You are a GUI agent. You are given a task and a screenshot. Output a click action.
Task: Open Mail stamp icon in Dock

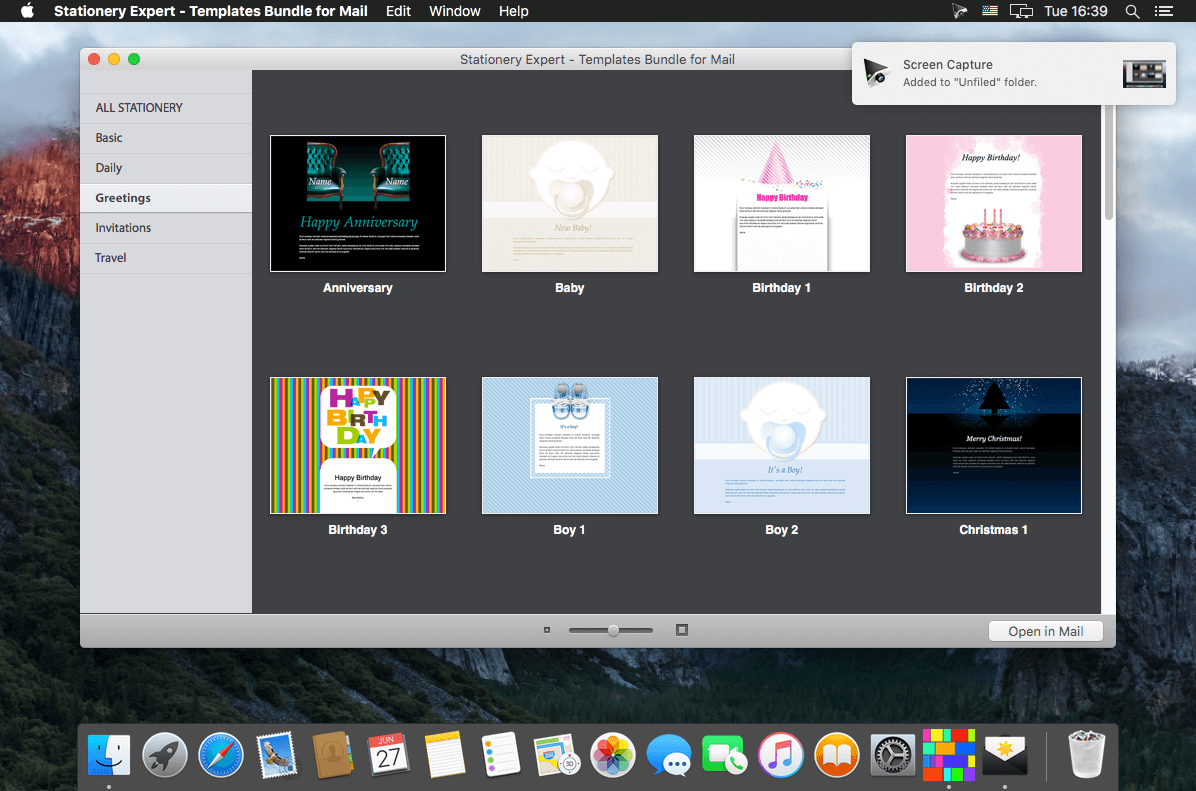click(276, 755)
